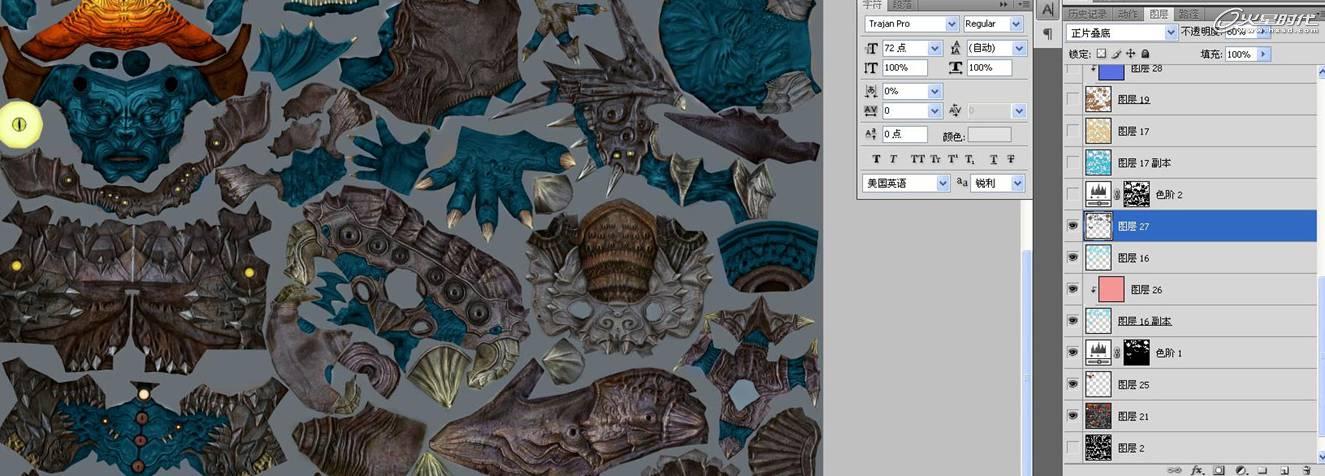Image resolution: width=1325 pixels, height=476 pixels.
Task: Open the leading (自动) dropdown
Action: pos(1020,48)
